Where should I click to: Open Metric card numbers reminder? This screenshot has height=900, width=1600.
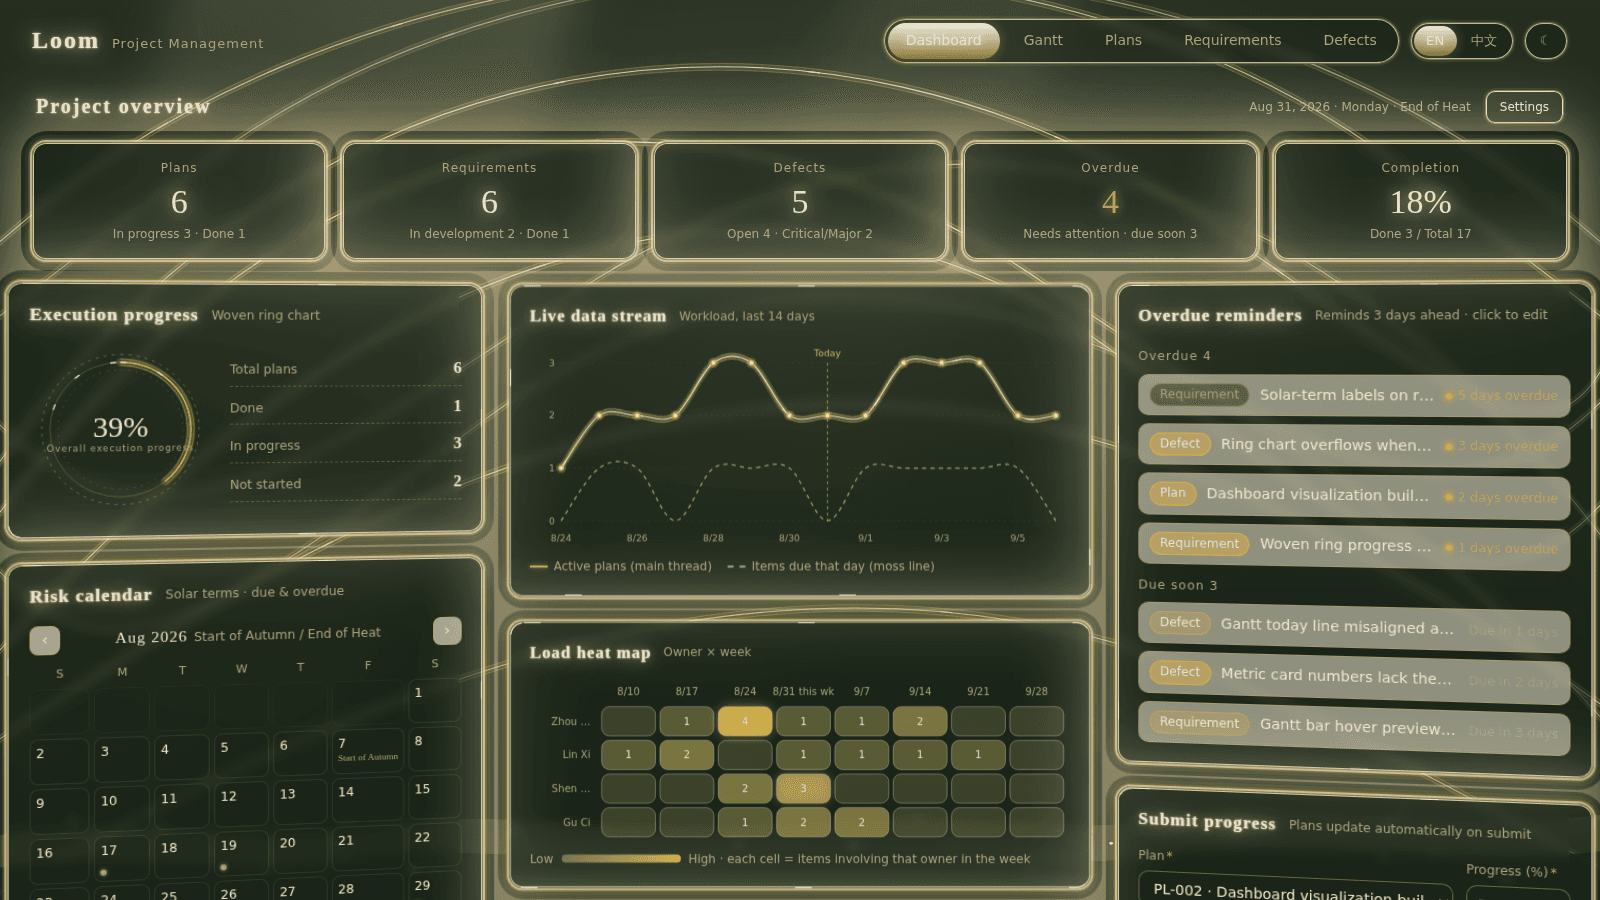(1354, 677)
